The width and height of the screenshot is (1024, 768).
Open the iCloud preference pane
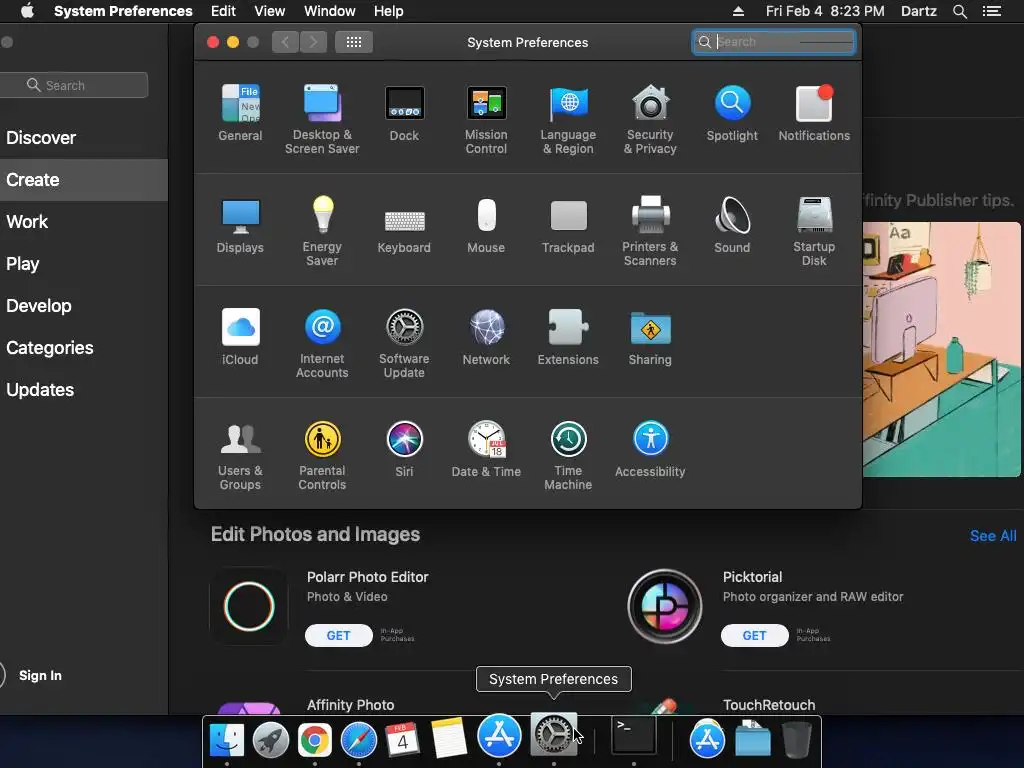(240, 336)
